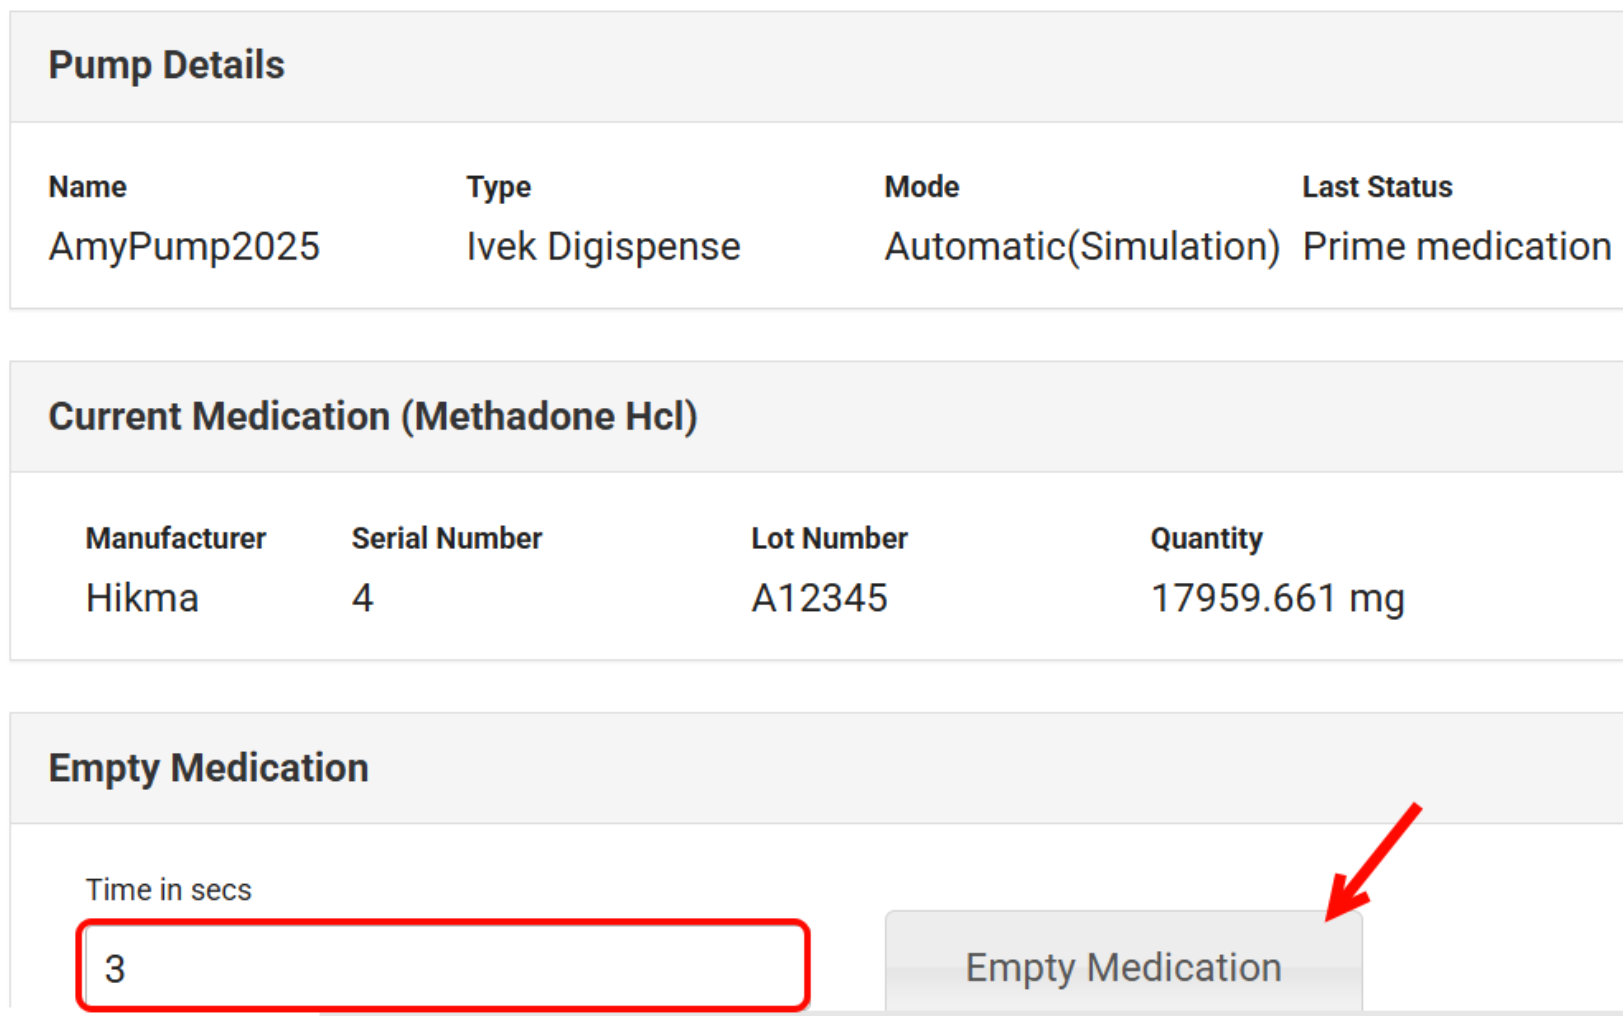Image resolution: width=1623 pixels, height=1016 pixels.
Task: Click the Quantity column label
Action: point(1206,538)
